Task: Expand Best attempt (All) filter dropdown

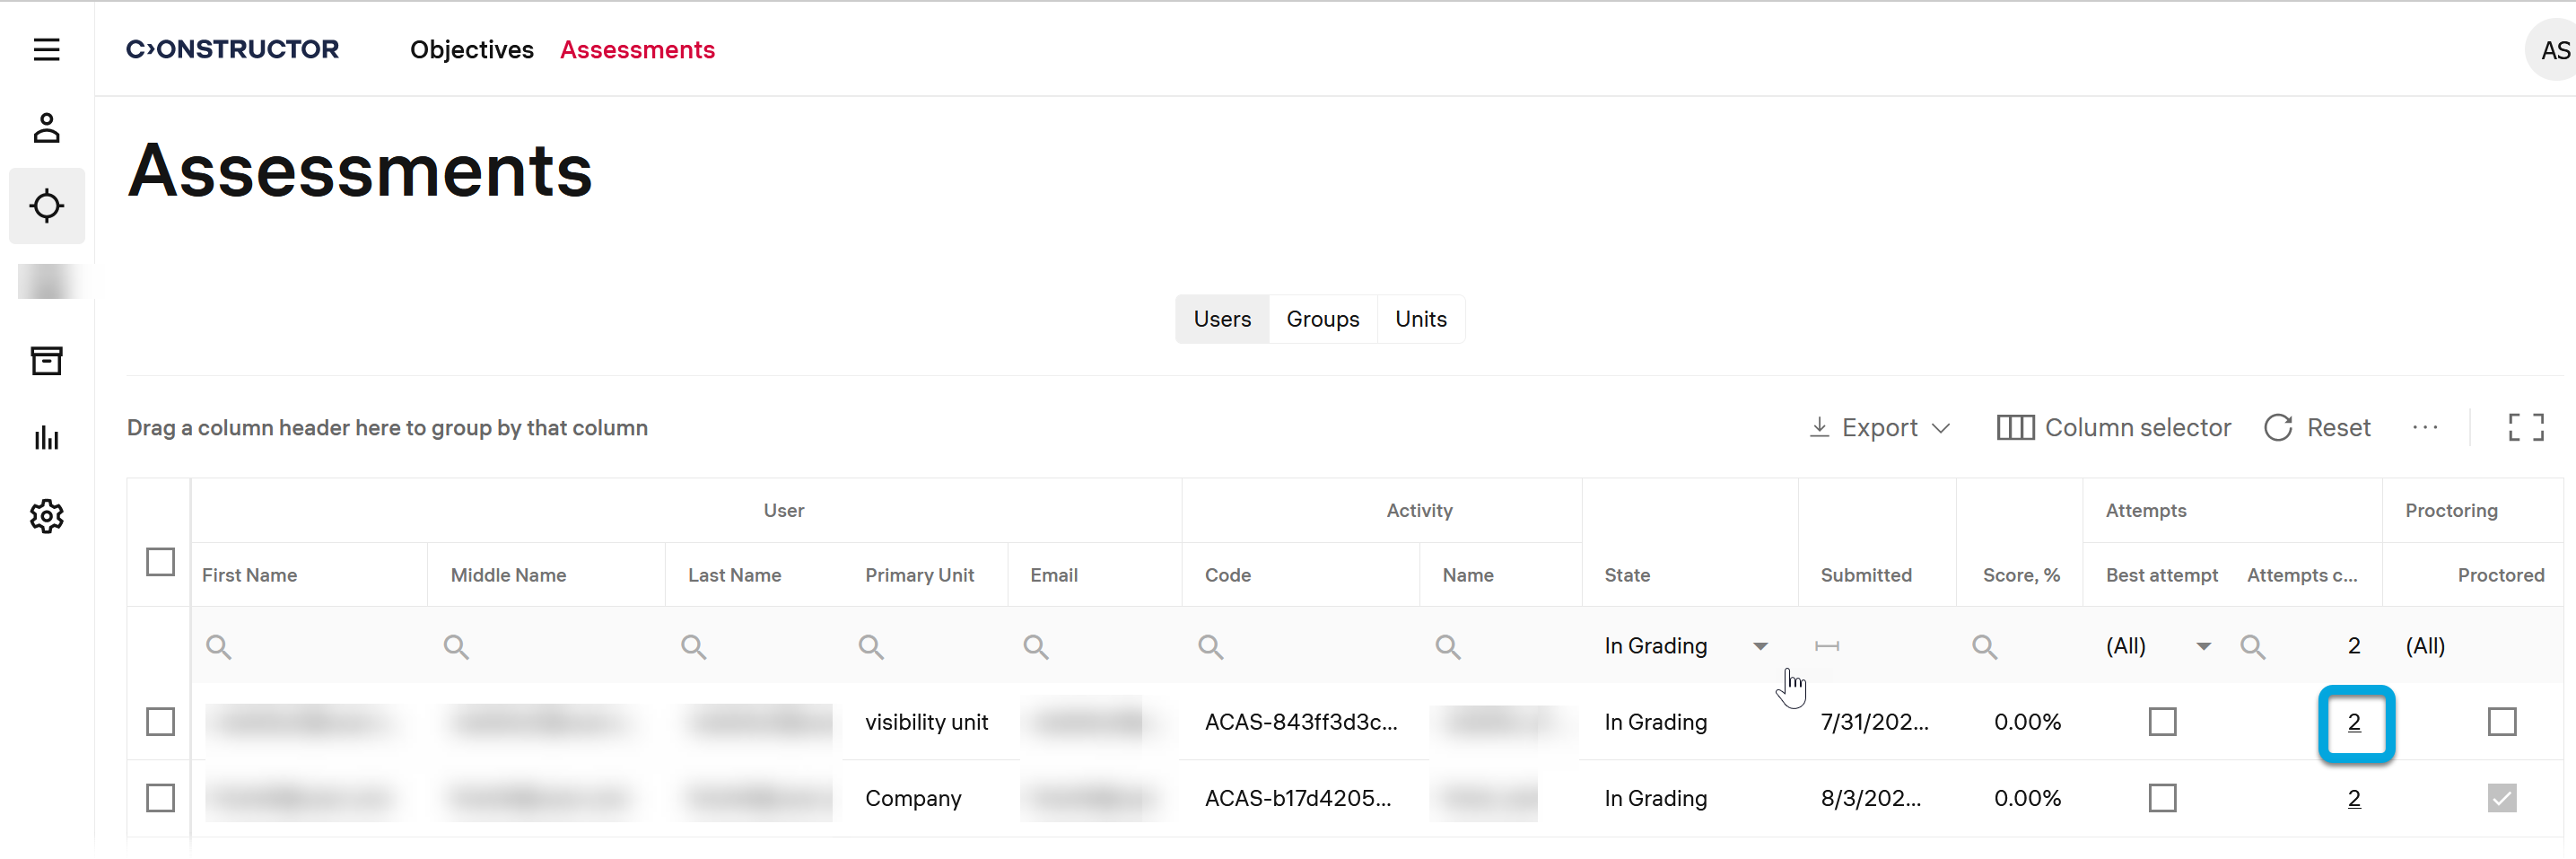Action: tap(2202, 646)
